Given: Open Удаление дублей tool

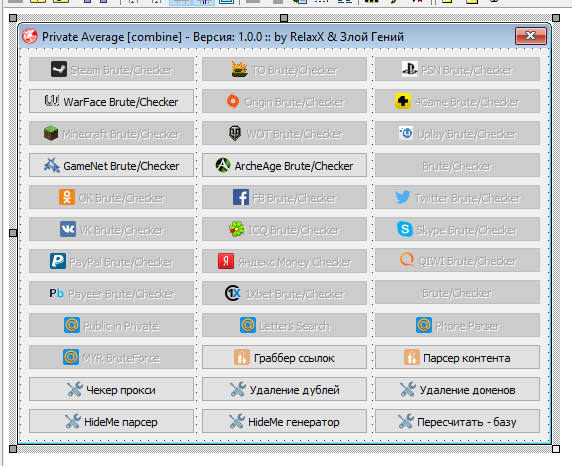Looking at the screenshot, I should (284, 389).
